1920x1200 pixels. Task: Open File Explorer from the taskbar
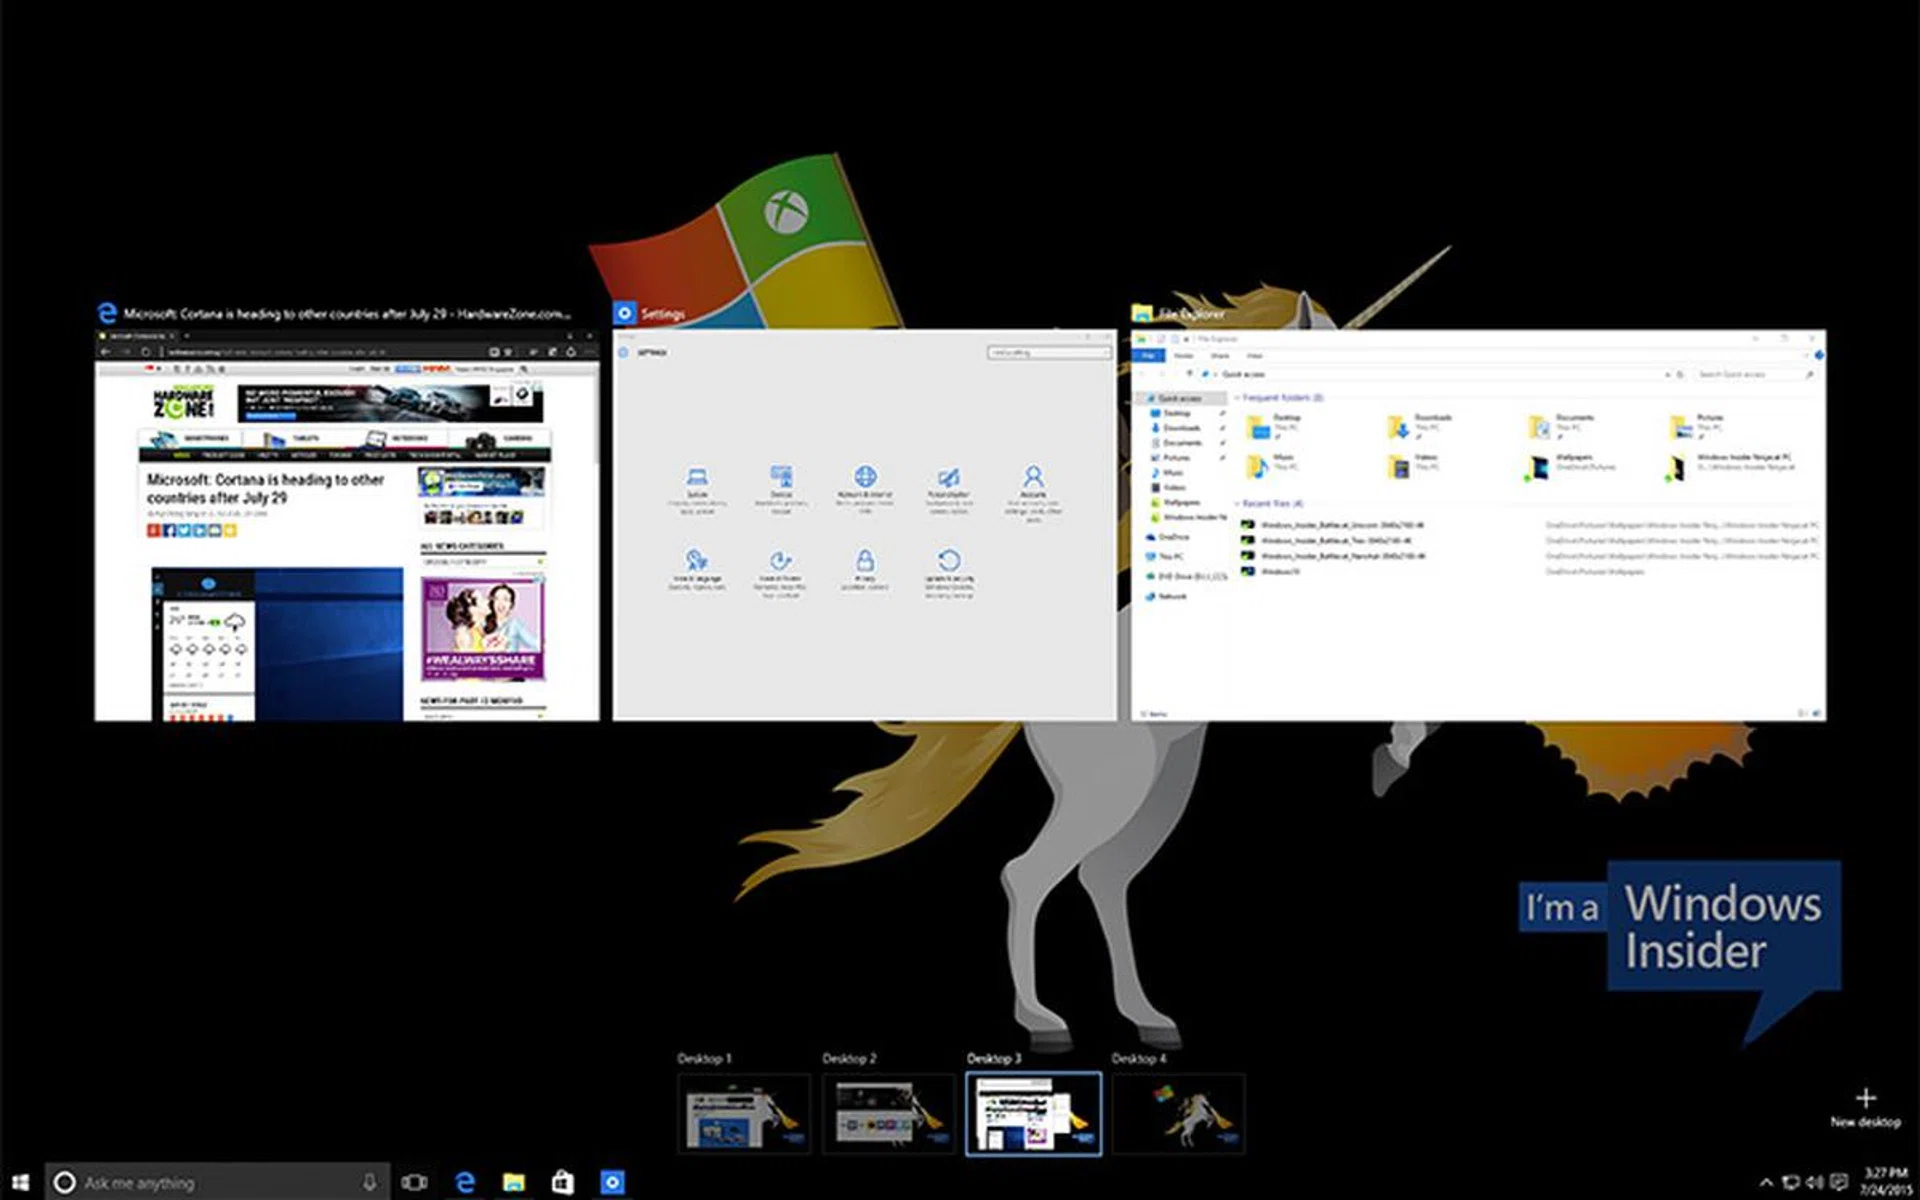pos(514,1182)
